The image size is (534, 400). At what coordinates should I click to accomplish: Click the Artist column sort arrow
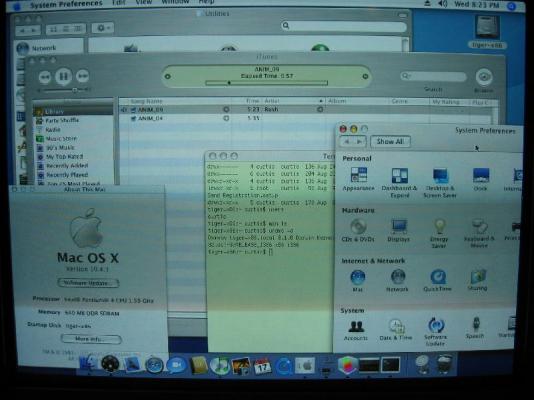pos(320,101)
